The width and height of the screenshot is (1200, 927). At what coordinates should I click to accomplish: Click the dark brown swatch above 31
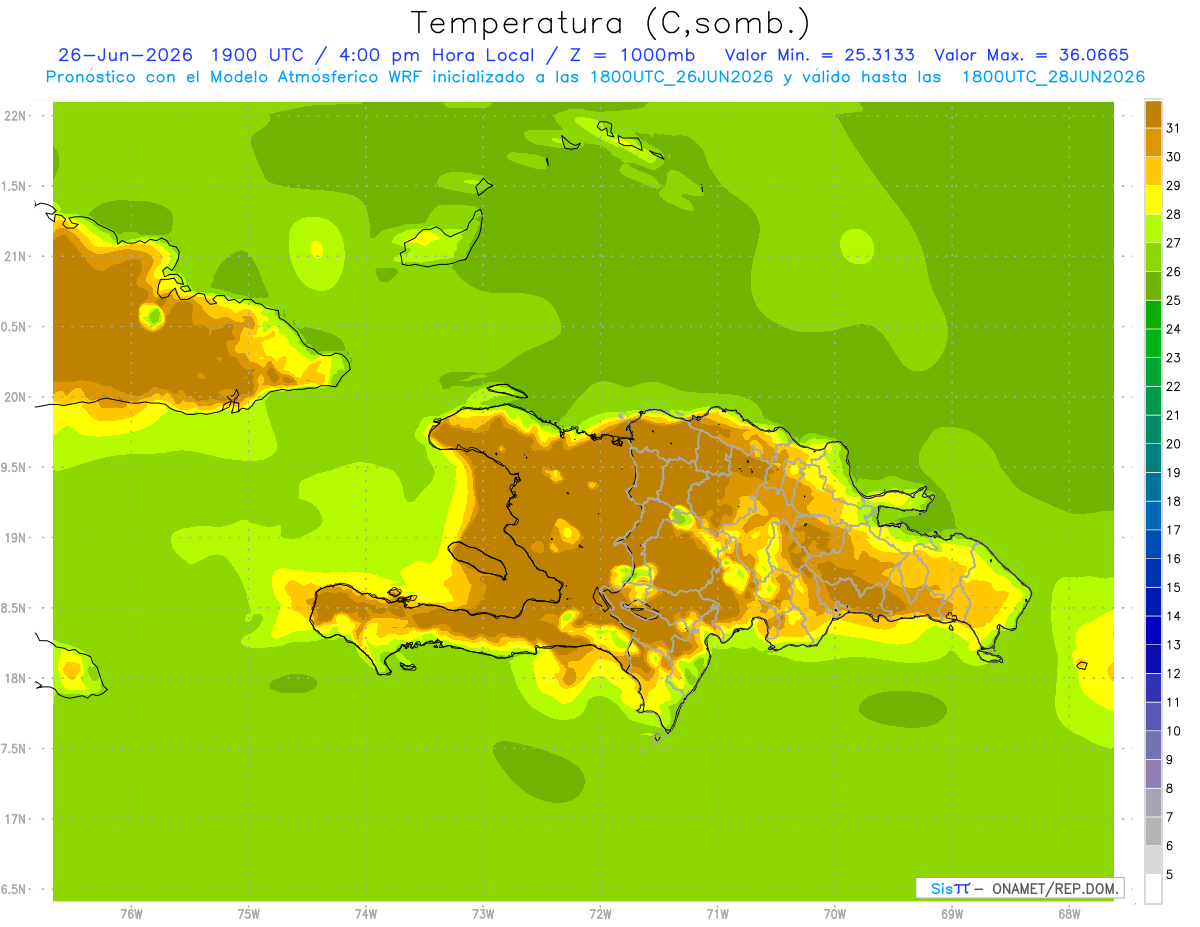[x=1153, y=114]
